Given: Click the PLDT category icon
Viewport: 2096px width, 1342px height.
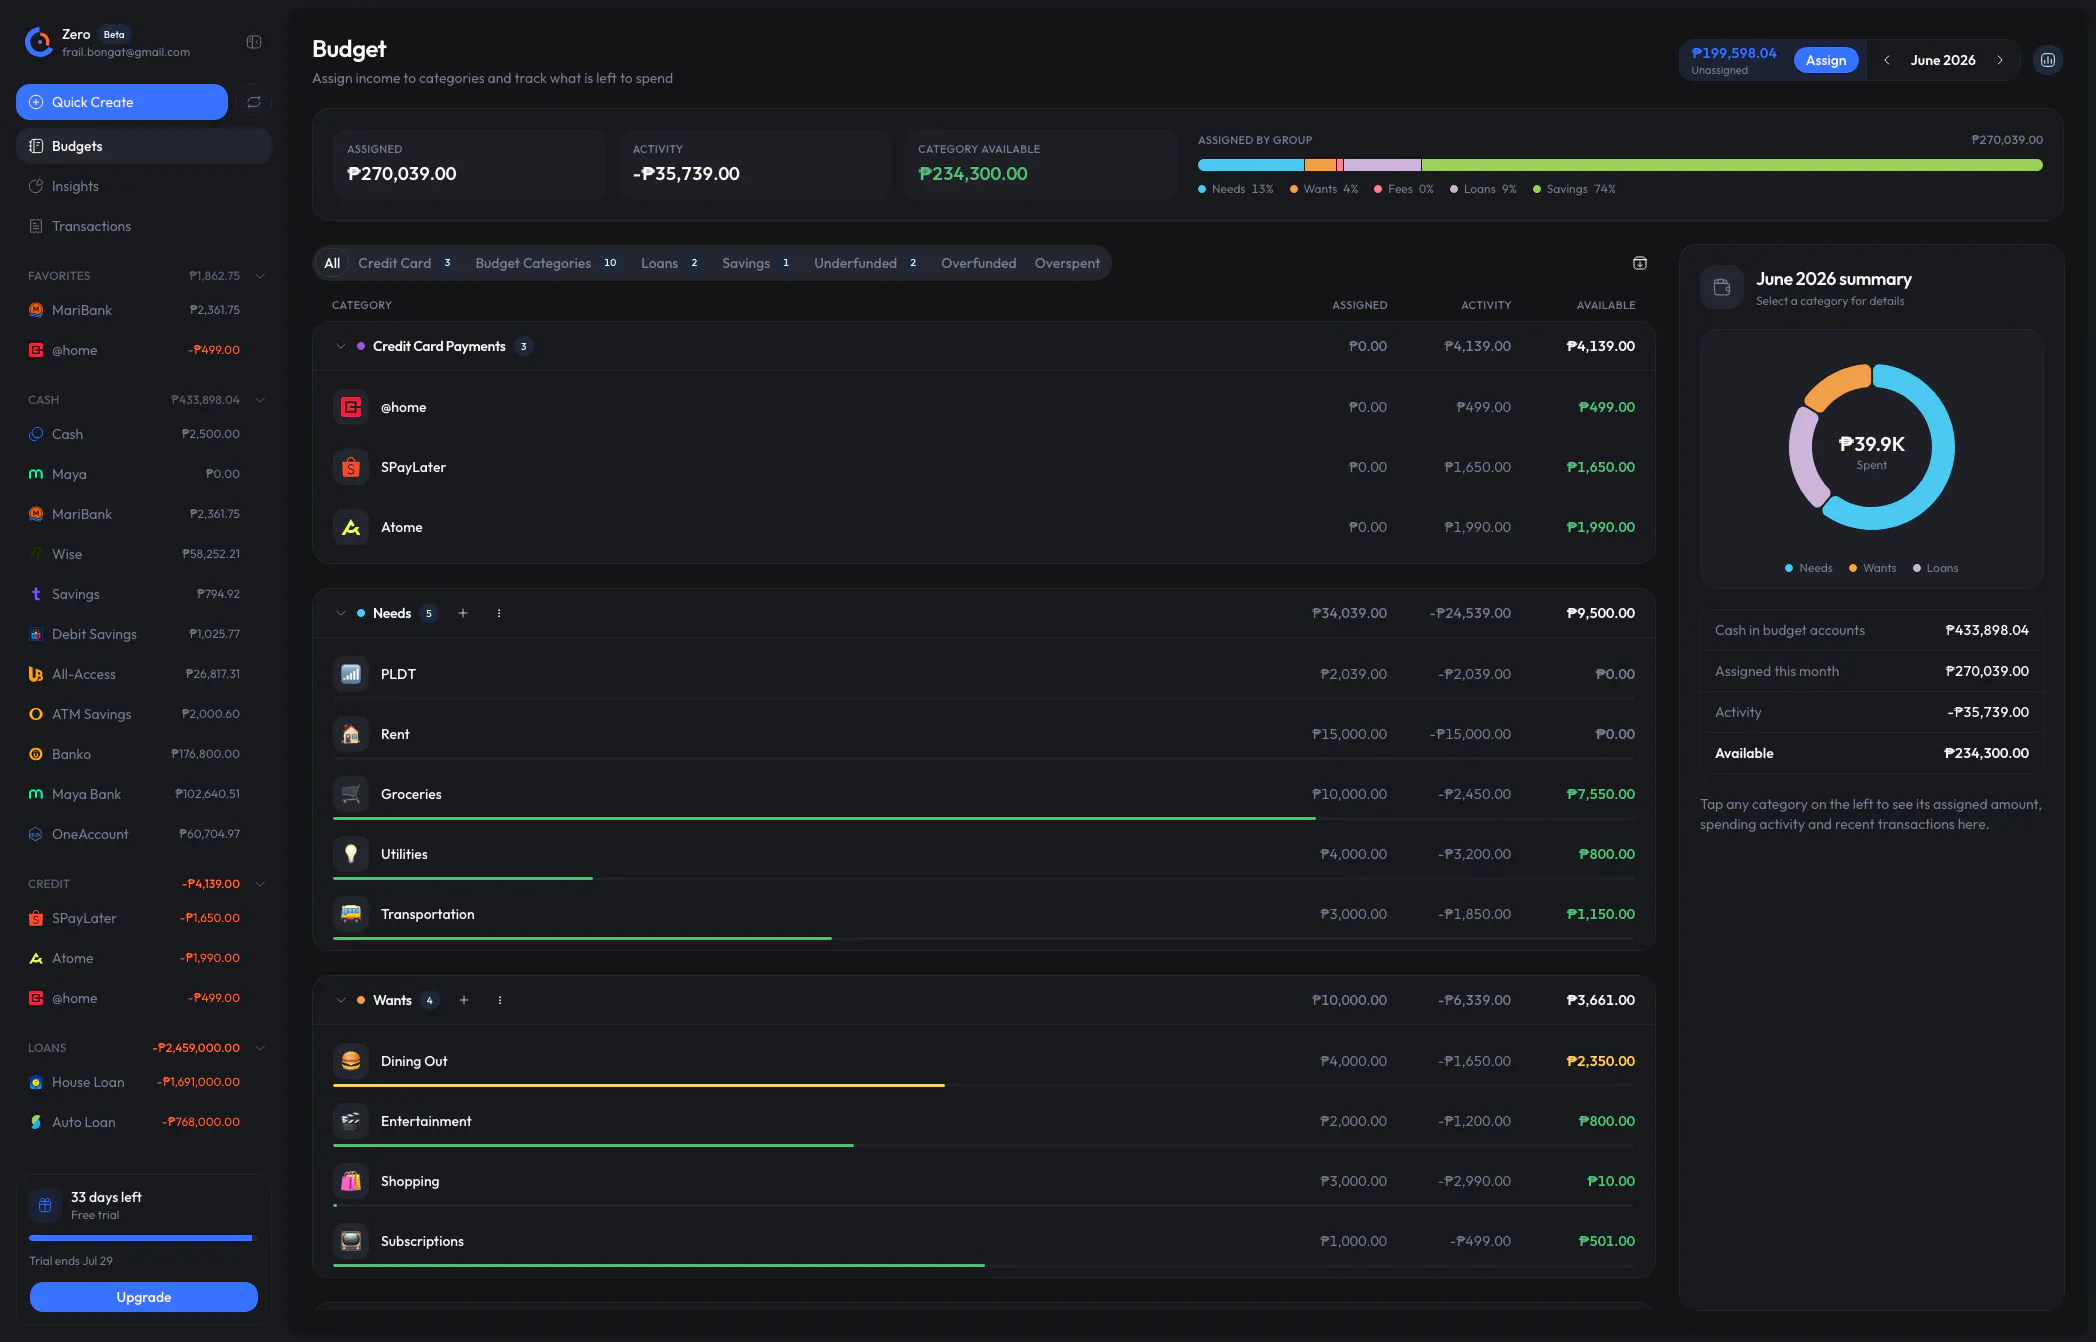Looking at the screenshot, I should 351,674.
